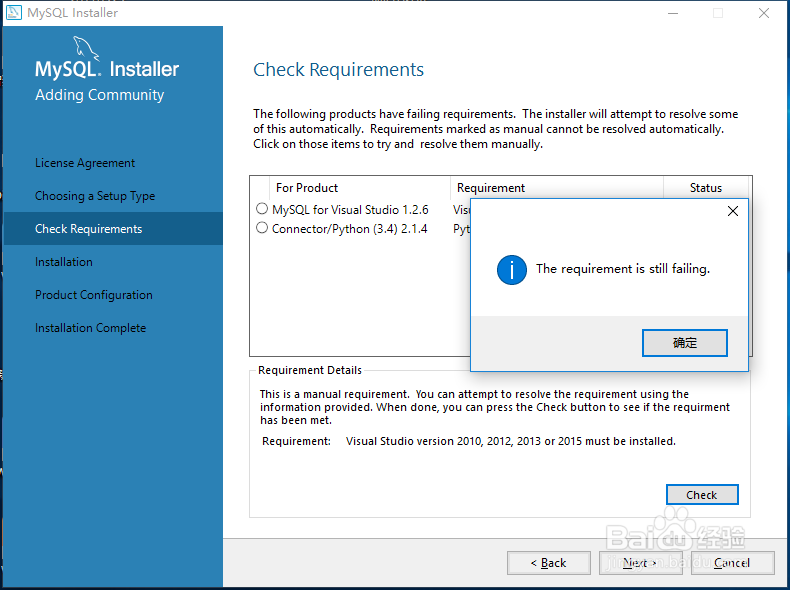This screenshot has height=590, width=790.
Task: Click the Check button
Action: click(x=702, y=495)
